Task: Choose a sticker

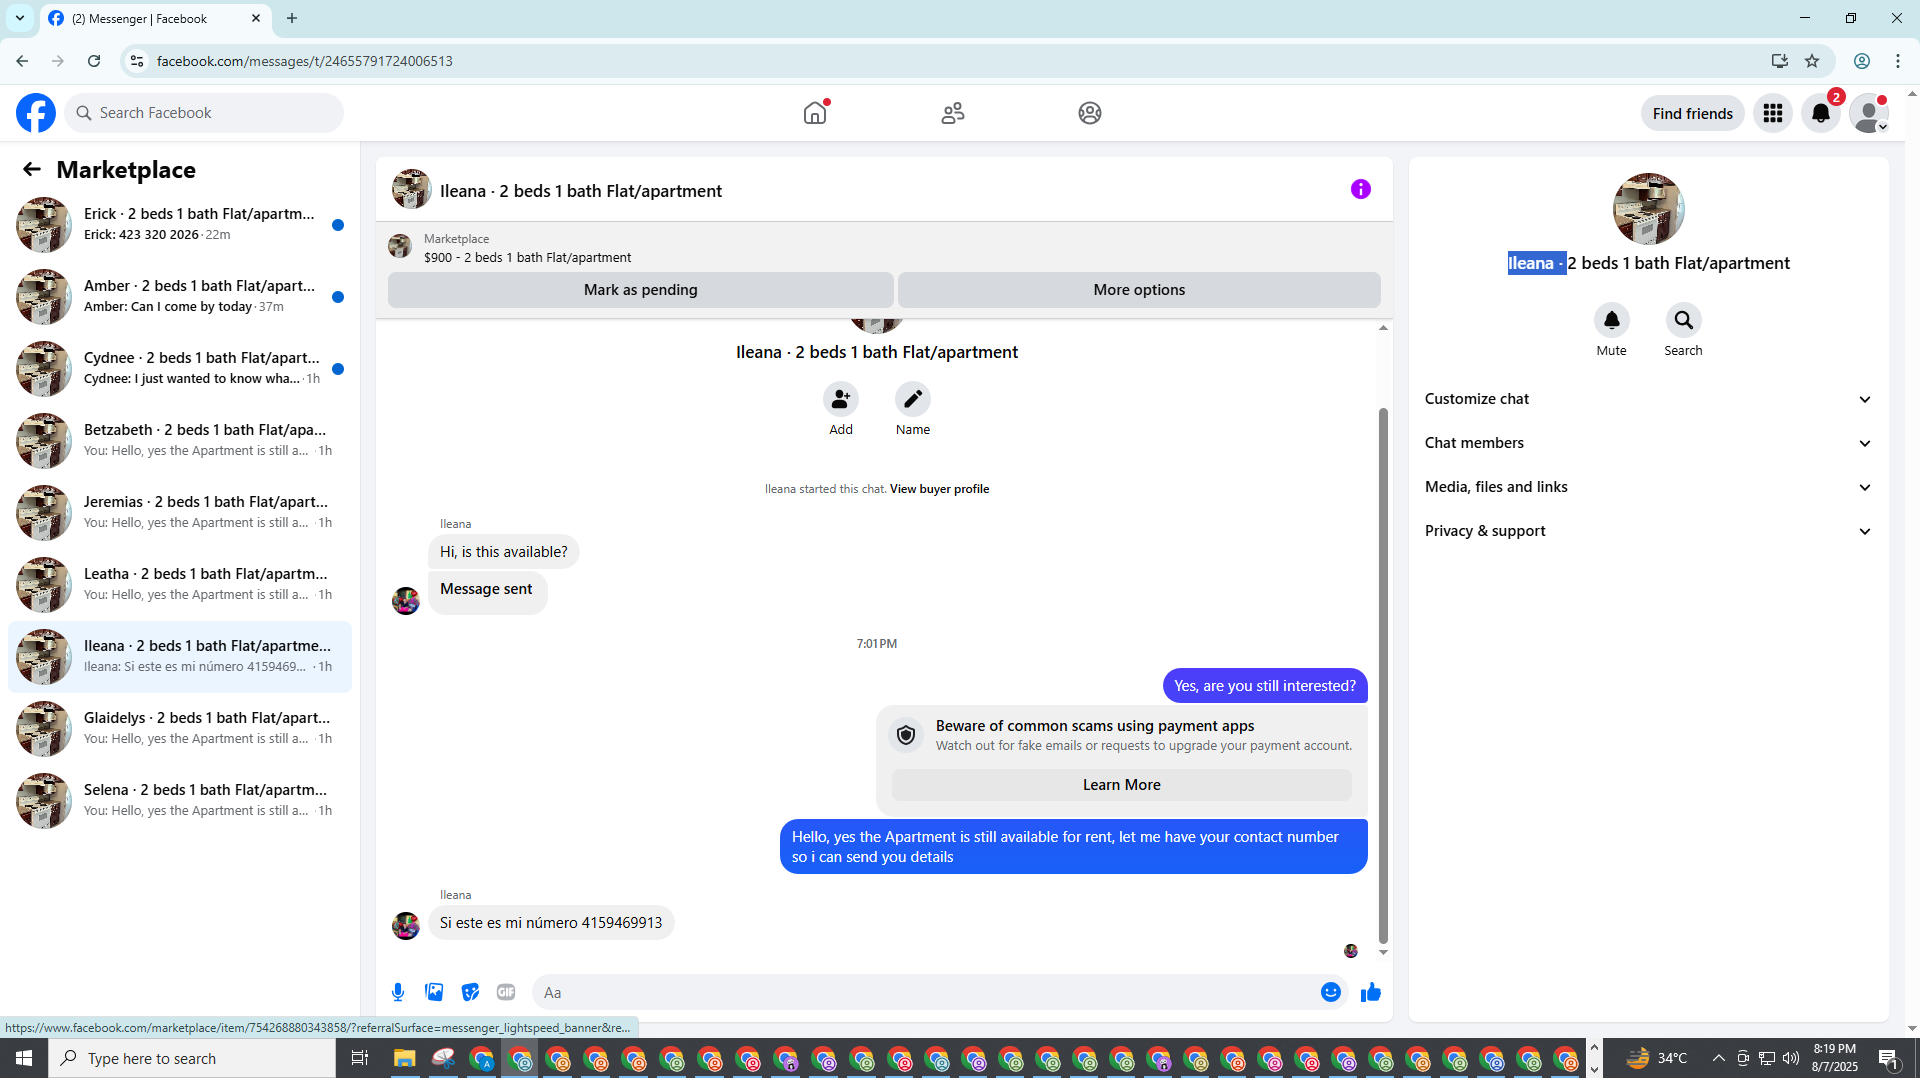Action: [x=470, y=992]
